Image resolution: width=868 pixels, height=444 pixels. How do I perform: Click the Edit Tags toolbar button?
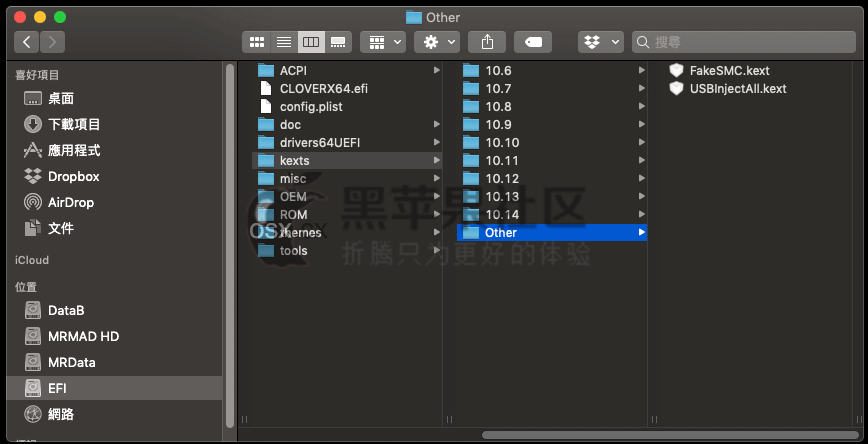click(533, 42)
